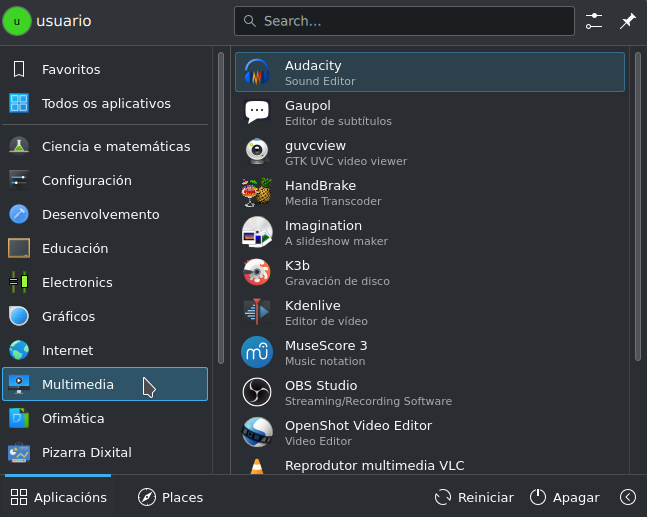Open the Audacity sound editor icon
This screenshot has height=517, width=647.
coord(258,72)
